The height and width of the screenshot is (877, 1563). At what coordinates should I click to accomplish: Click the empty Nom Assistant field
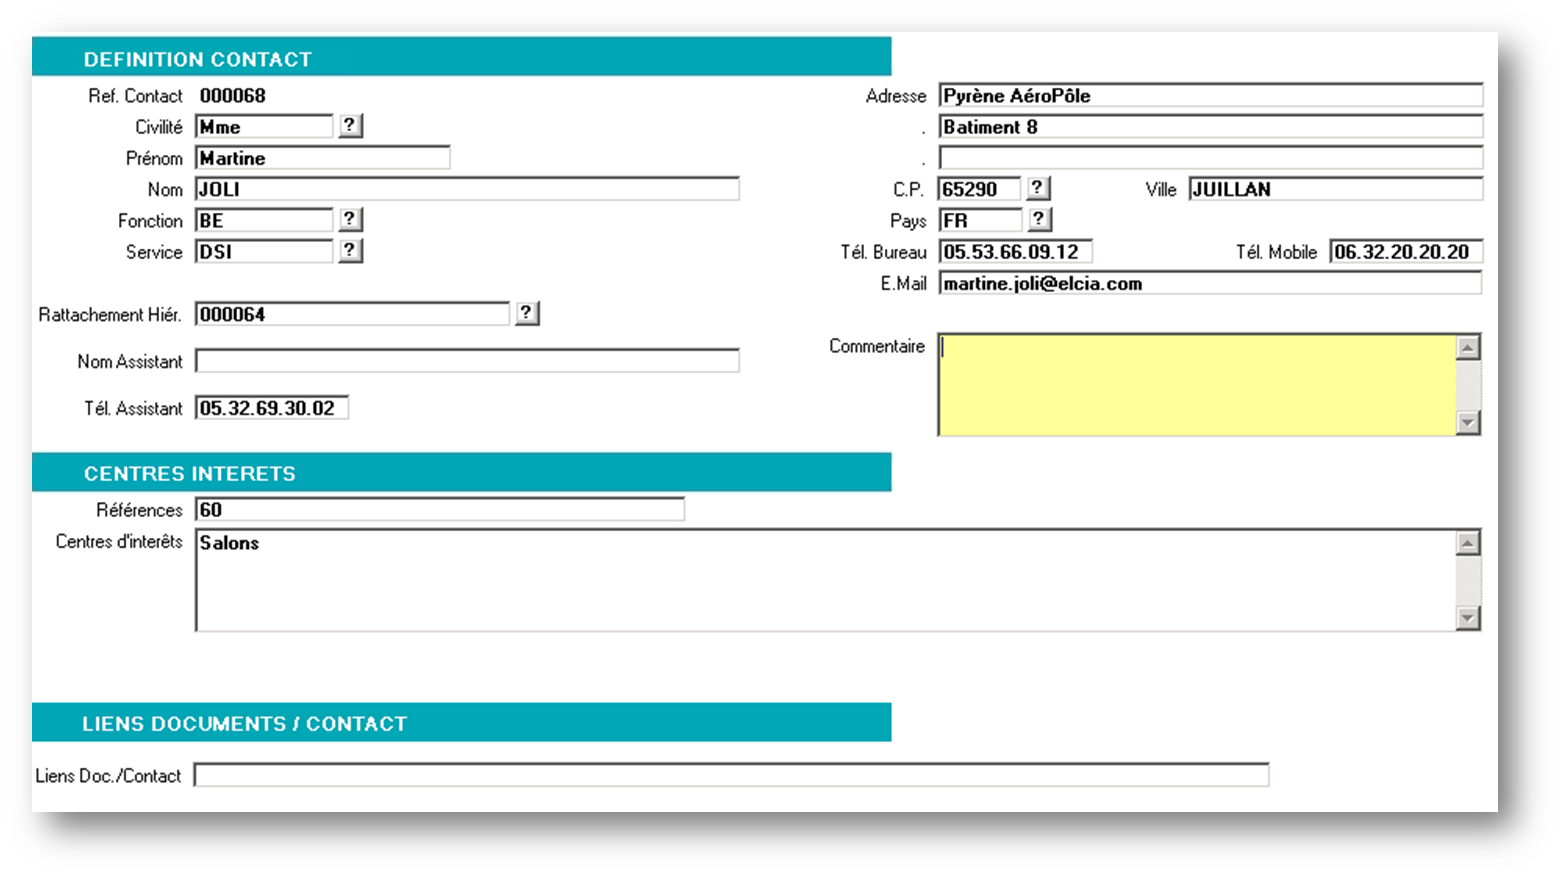click(x=466, y=361)
